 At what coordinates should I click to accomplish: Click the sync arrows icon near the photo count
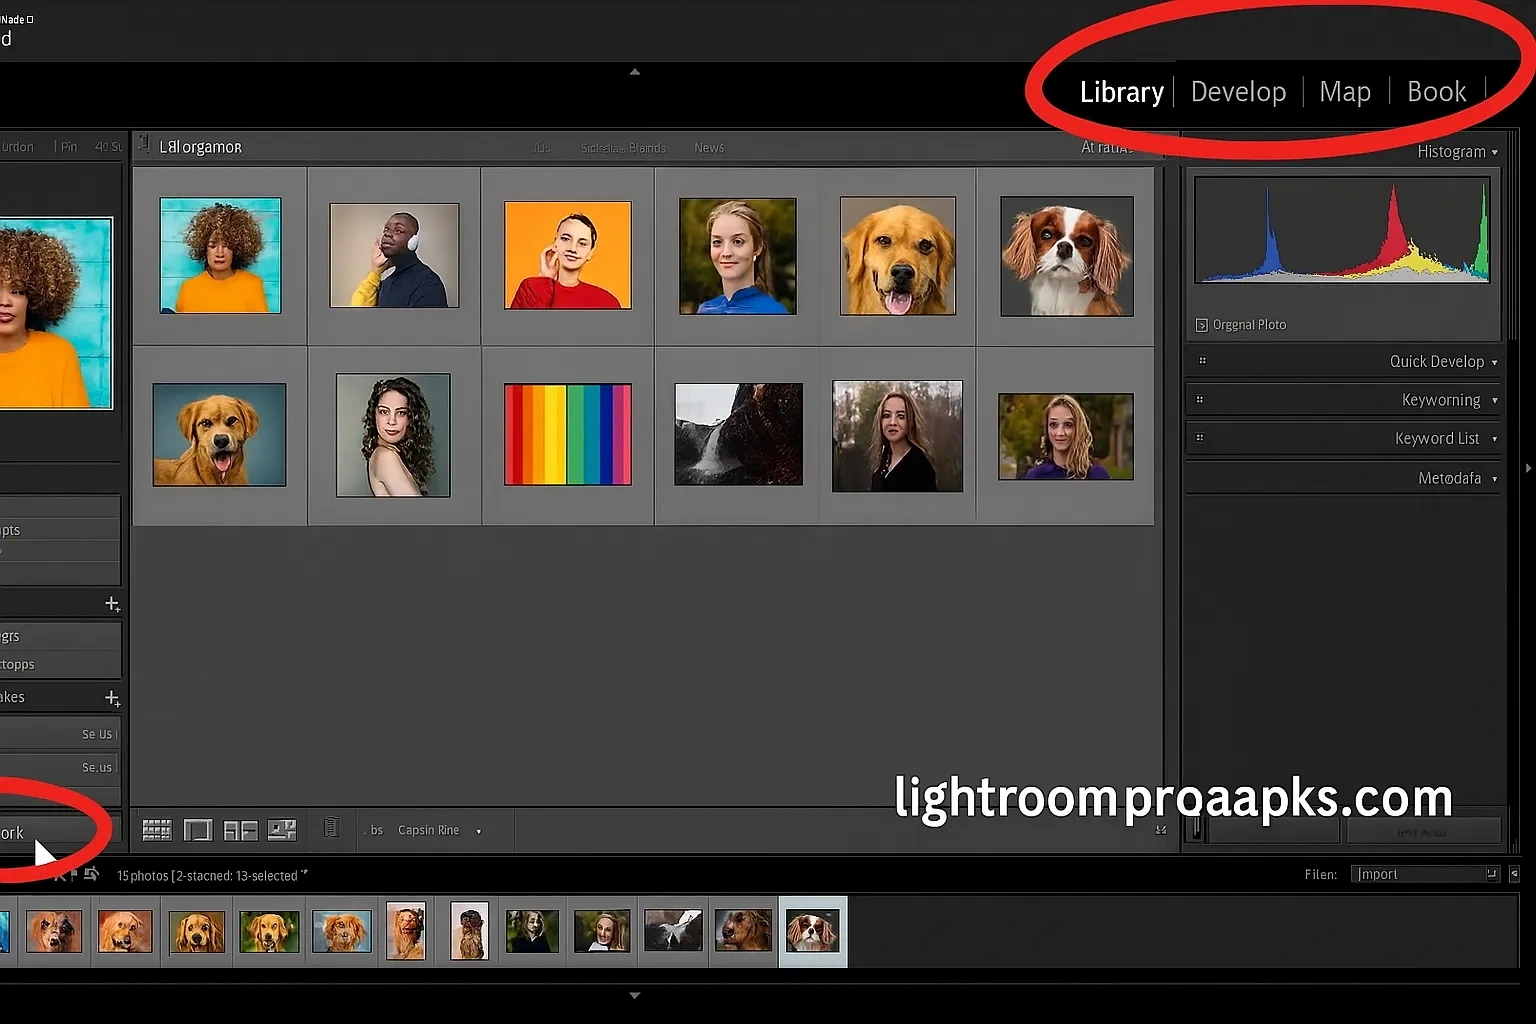[x=91, y=874]
